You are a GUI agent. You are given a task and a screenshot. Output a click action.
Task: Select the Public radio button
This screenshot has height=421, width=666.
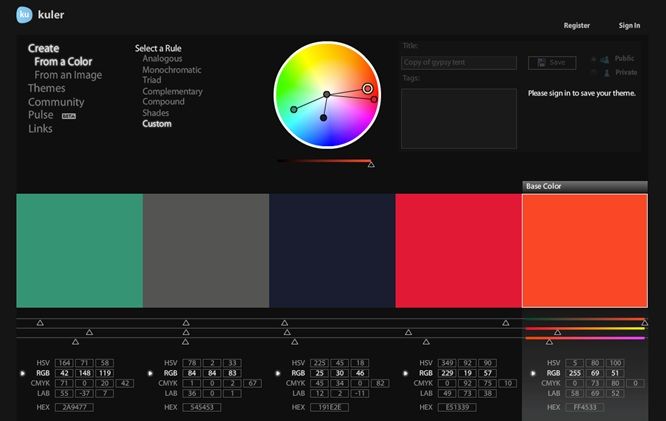[594, 59]
